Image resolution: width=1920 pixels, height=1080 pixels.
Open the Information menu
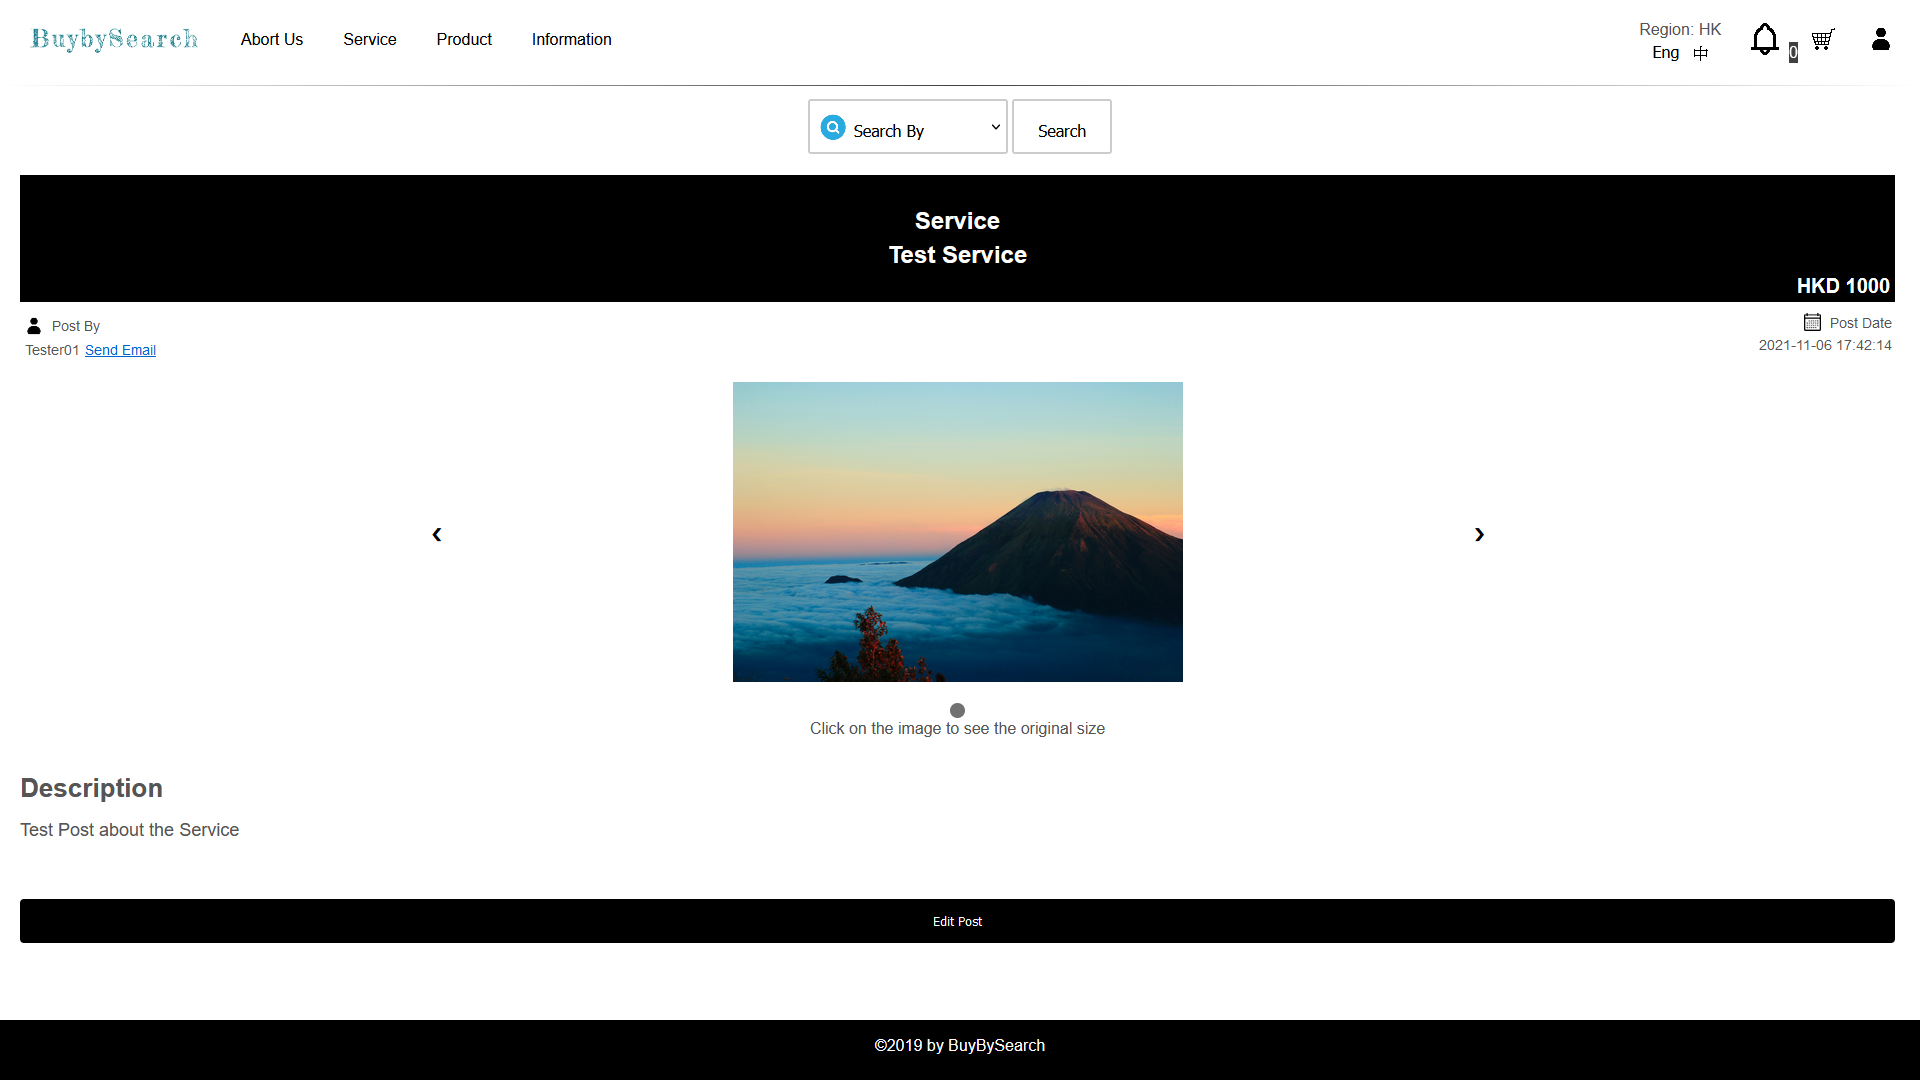(571, 39)
